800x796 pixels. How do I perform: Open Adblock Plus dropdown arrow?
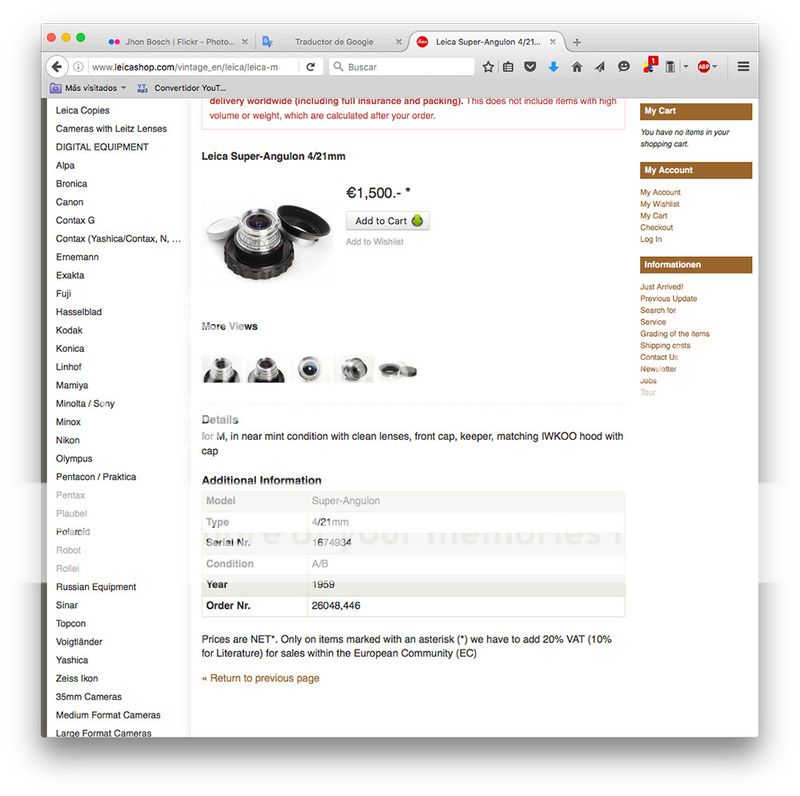pyautogui.click(x=715, y=67)
